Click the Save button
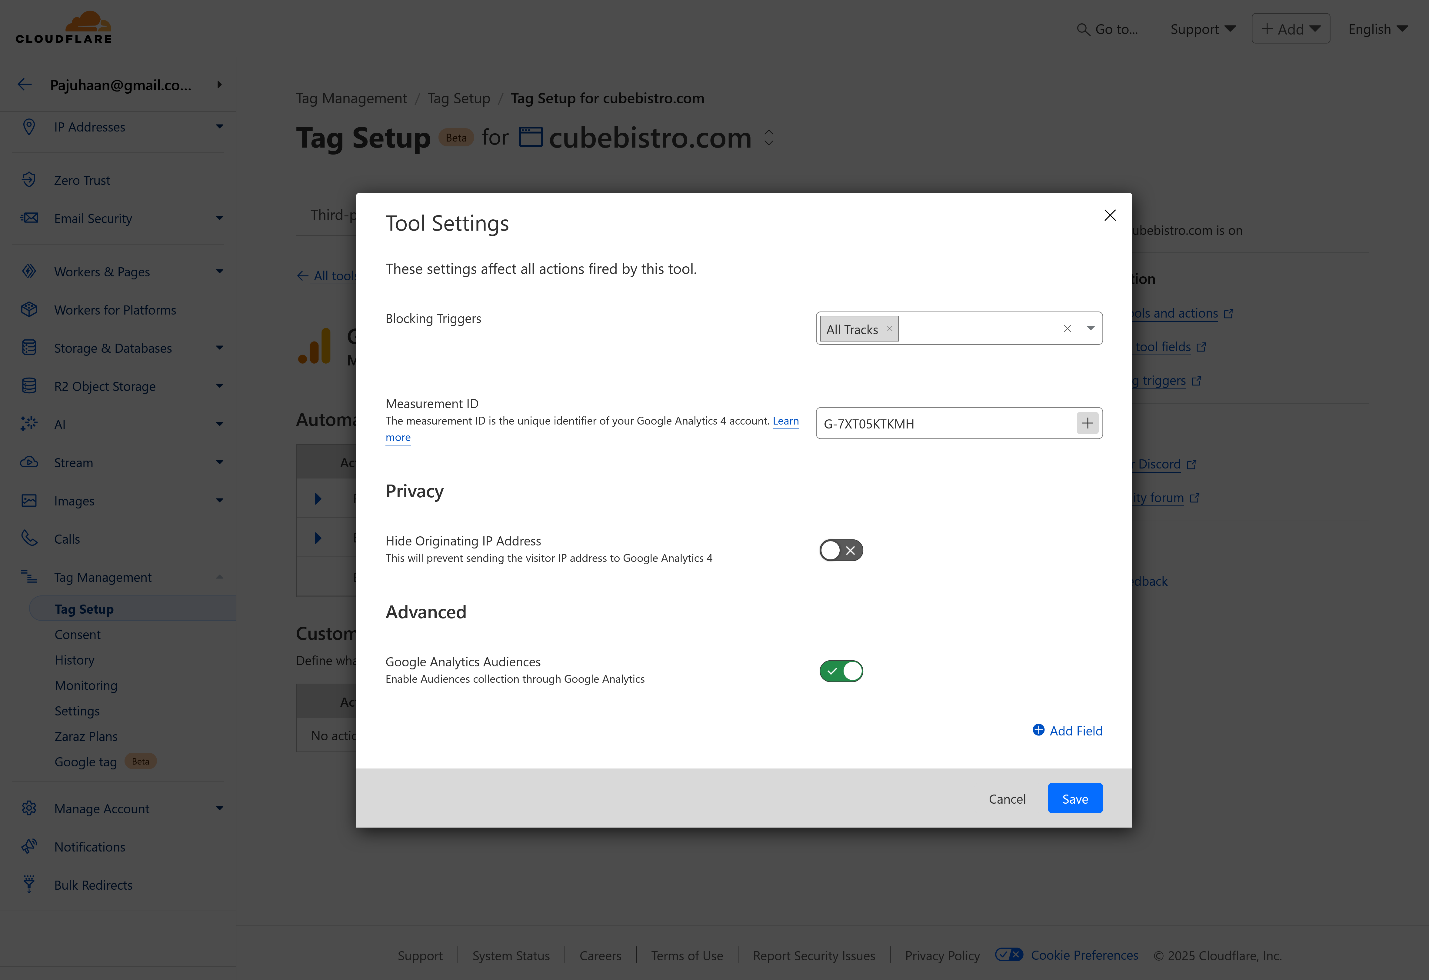The width and height of the screenshot is (1429, 980). 1075,798
